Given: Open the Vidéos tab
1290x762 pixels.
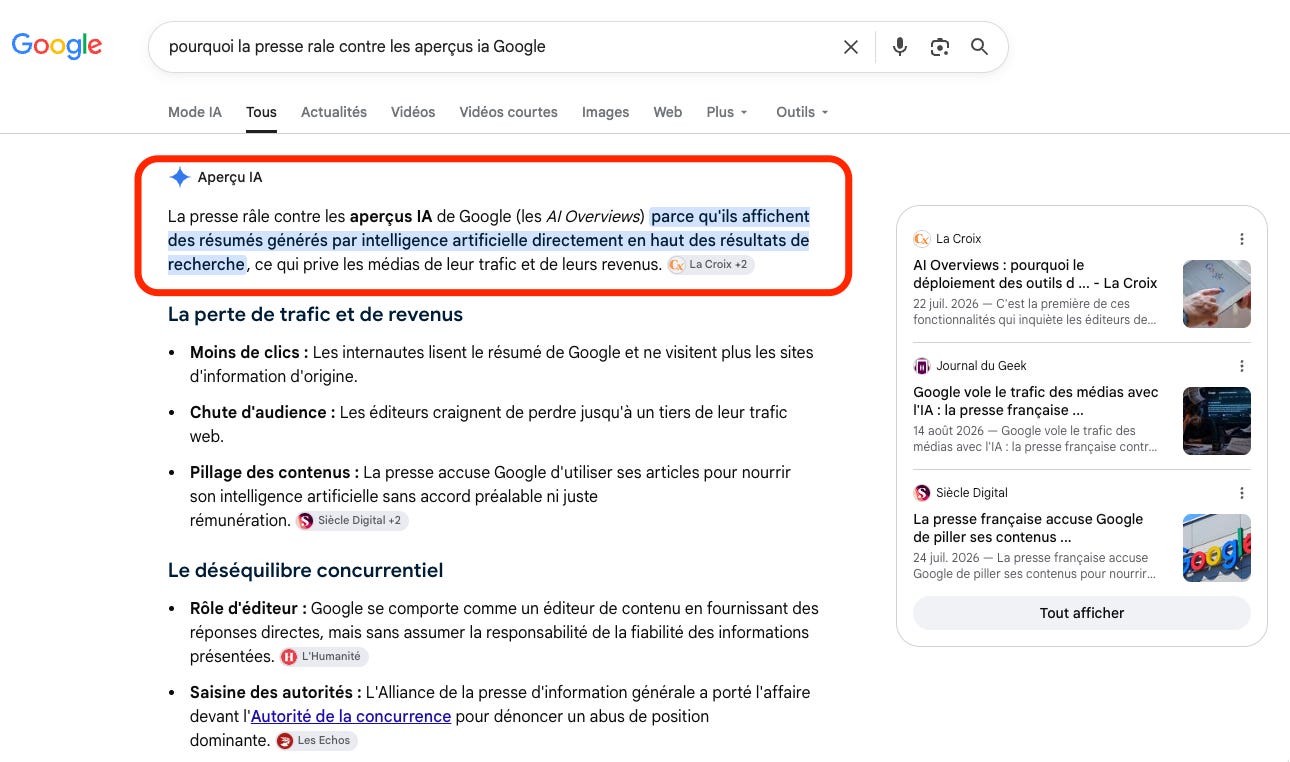Looking at the screenshot, I should point(413,112).
